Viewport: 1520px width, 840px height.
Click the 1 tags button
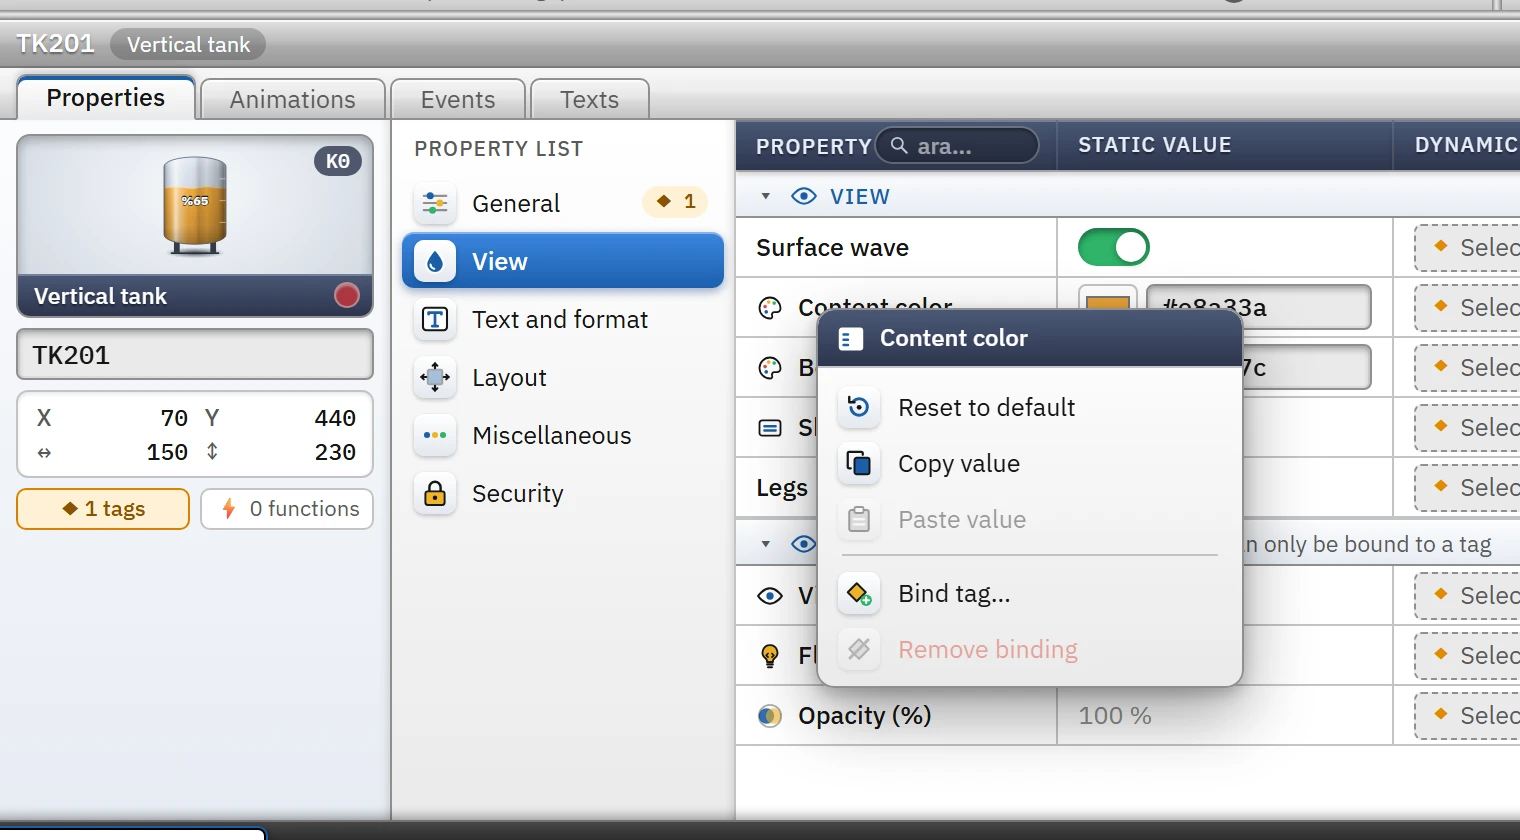[103, 509]
